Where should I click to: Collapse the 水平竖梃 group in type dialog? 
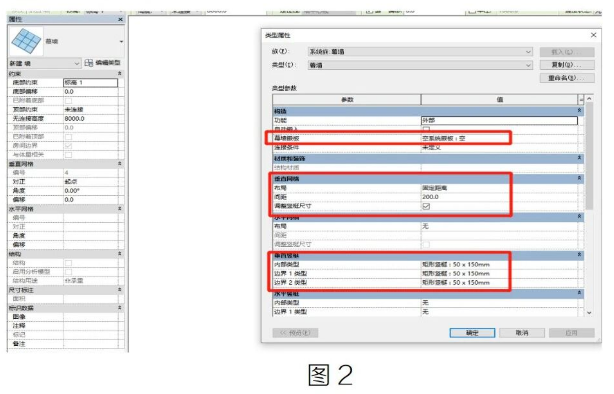[x=580, y=293]
